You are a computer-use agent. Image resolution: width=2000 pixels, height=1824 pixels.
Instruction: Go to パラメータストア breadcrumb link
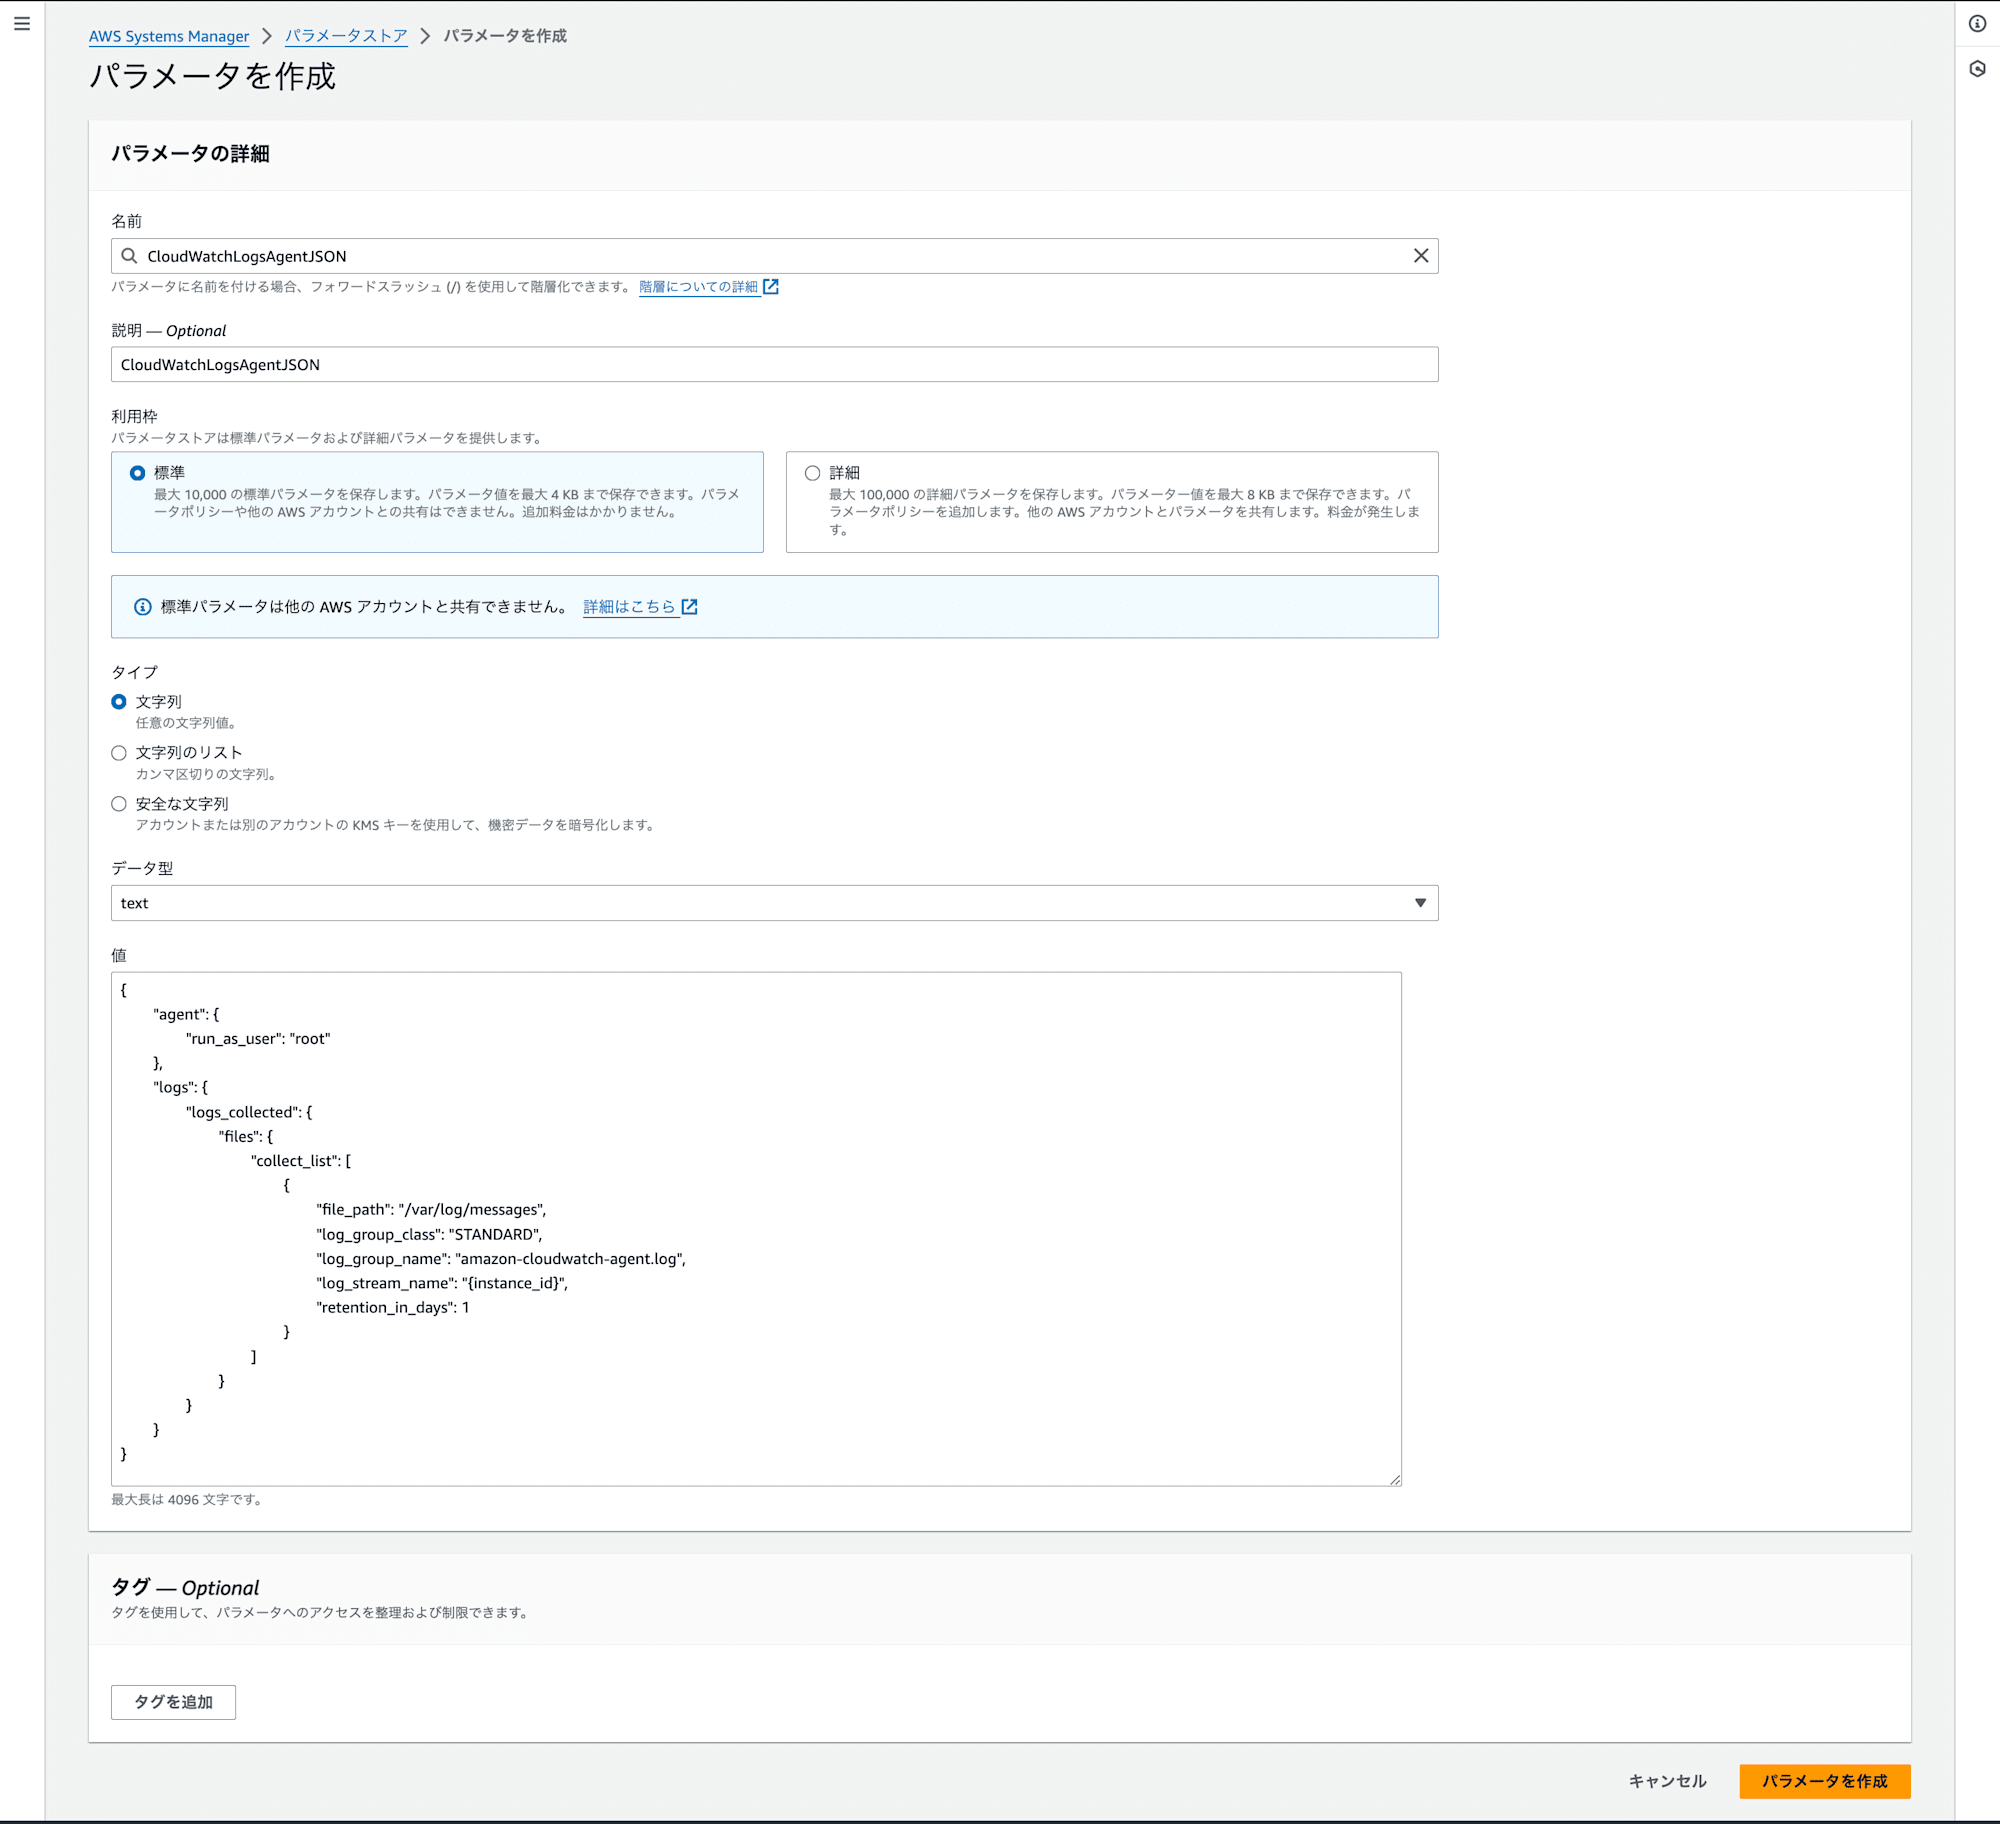[x=346, y=36]
